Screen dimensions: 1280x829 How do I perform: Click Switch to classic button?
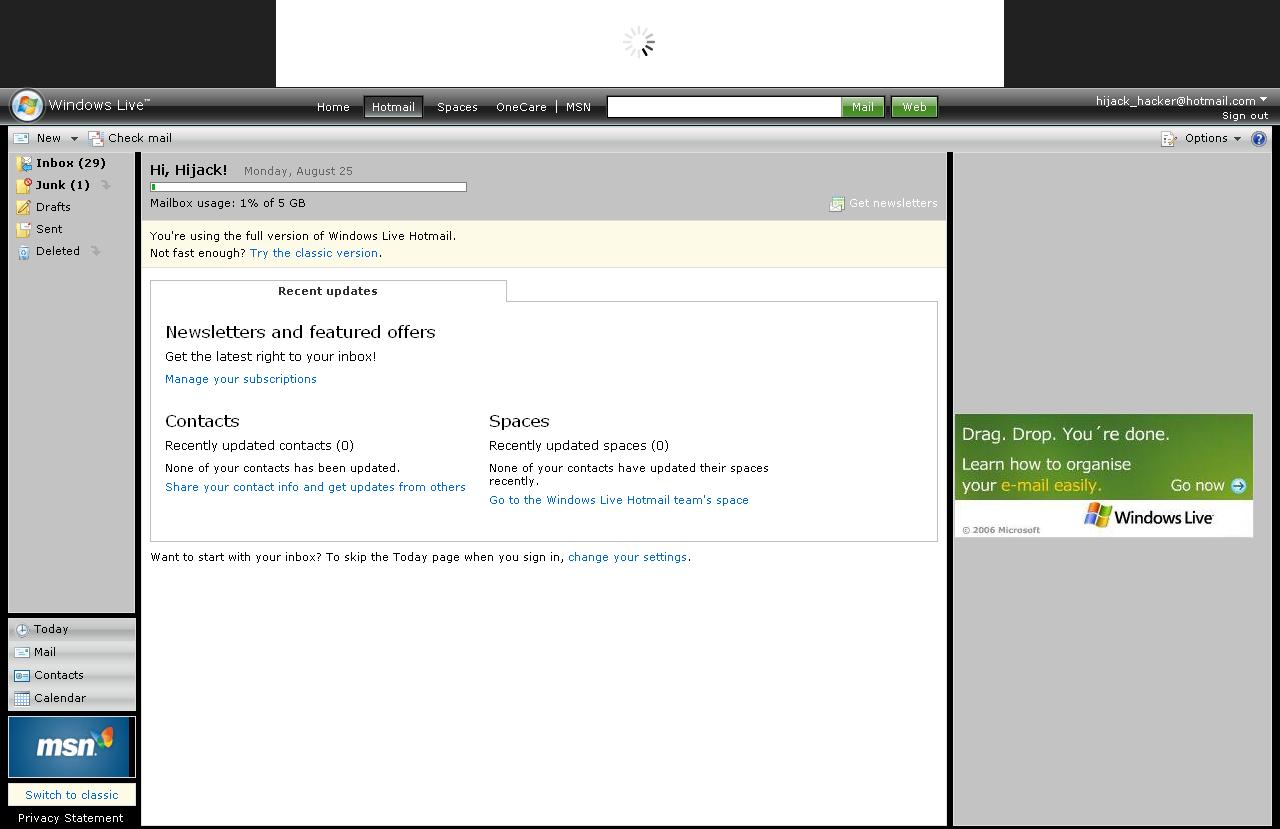tap(72, 795)
